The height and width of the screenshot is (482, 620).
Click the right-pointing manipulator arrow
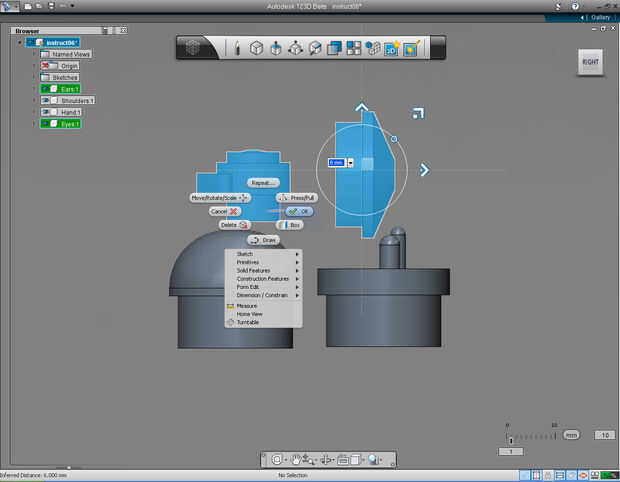[x=424, y=170]
